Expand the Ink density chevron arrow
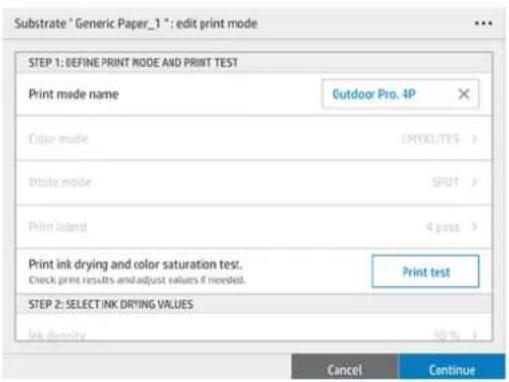Screen dimensions: 509x382 pos(475,335)
